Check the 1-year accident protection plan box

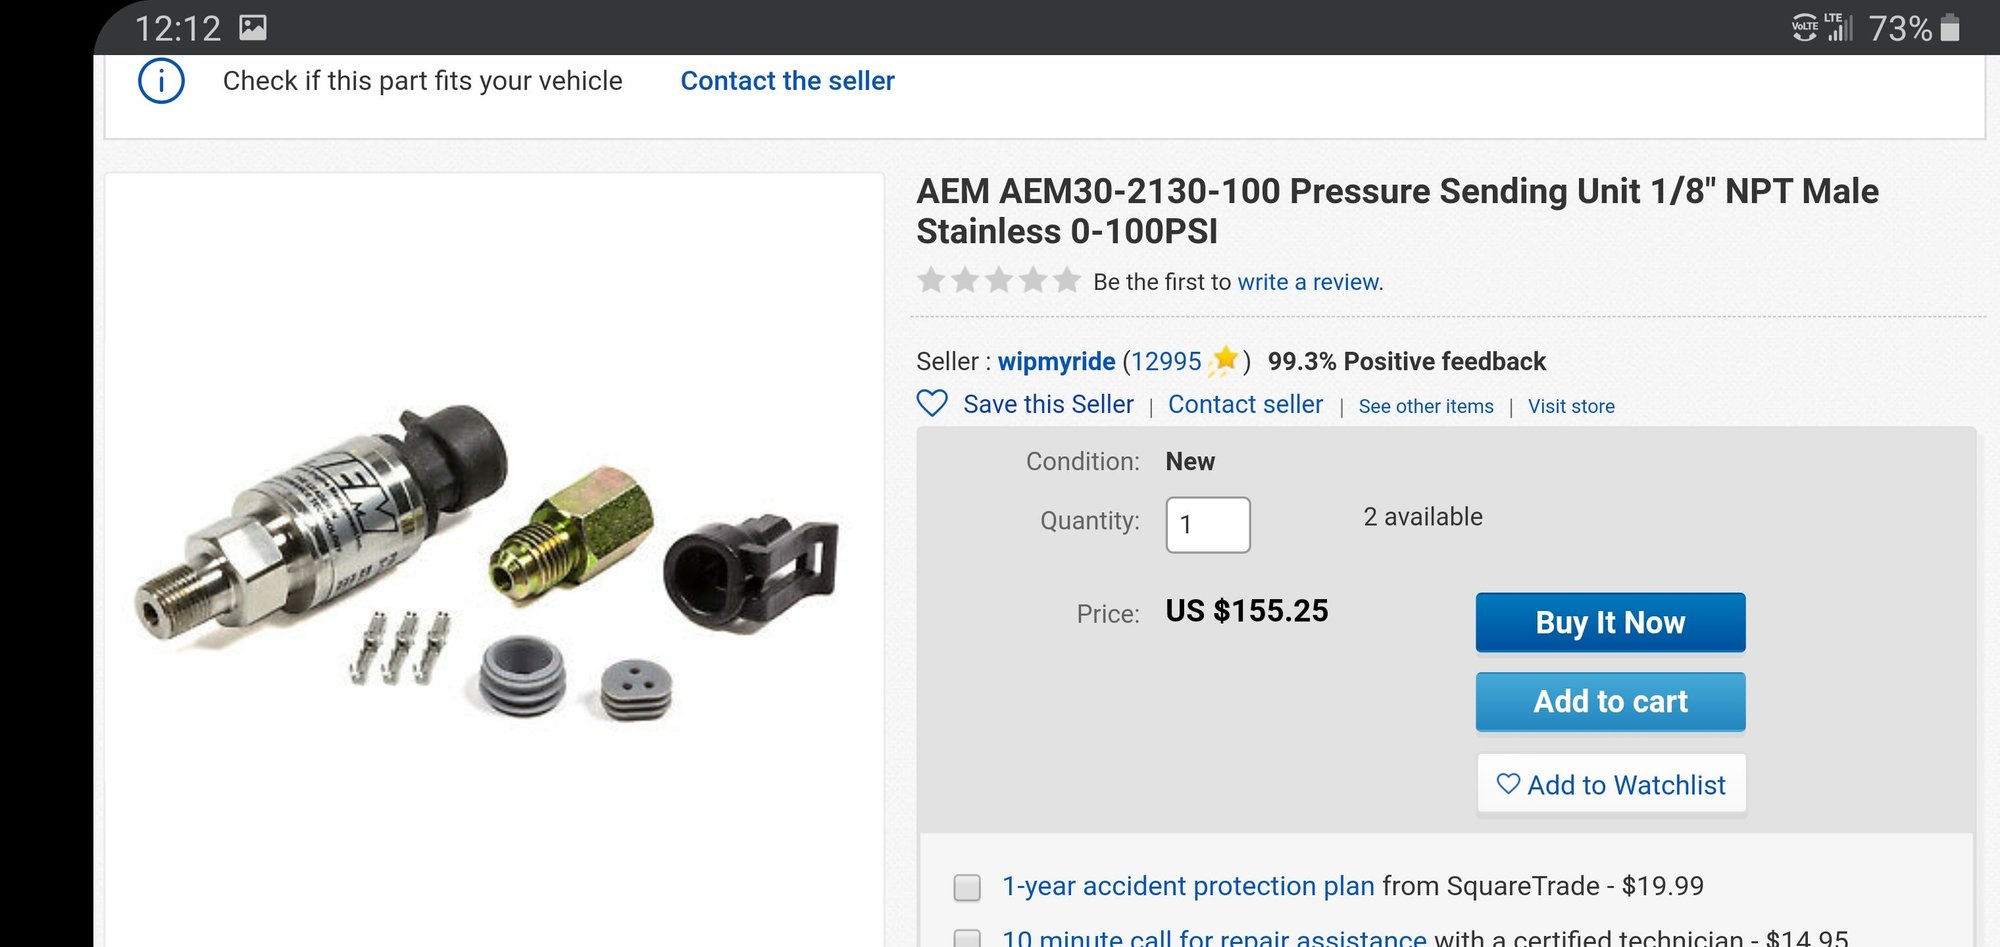[x=967, y=887]
